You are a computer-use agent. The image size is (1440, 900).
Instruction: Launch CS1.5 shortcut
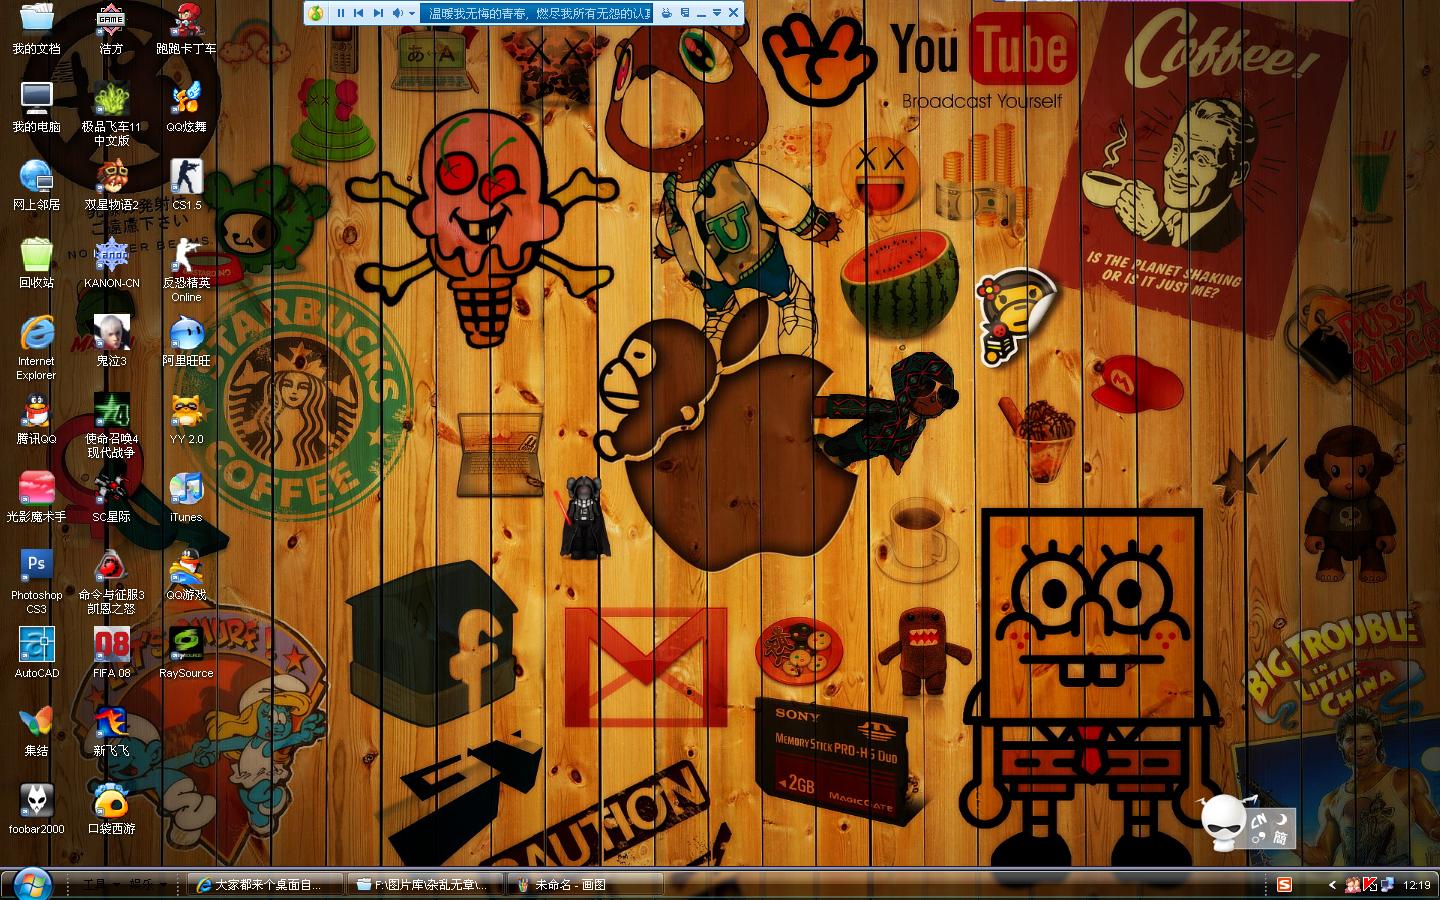pyautogui.click(x=186, y=184)
